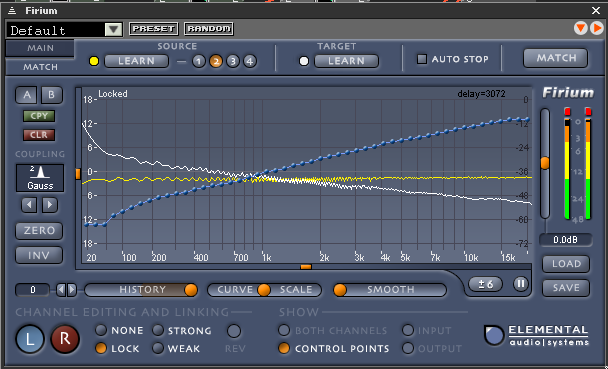Toggle the REV option

point(234,331)
